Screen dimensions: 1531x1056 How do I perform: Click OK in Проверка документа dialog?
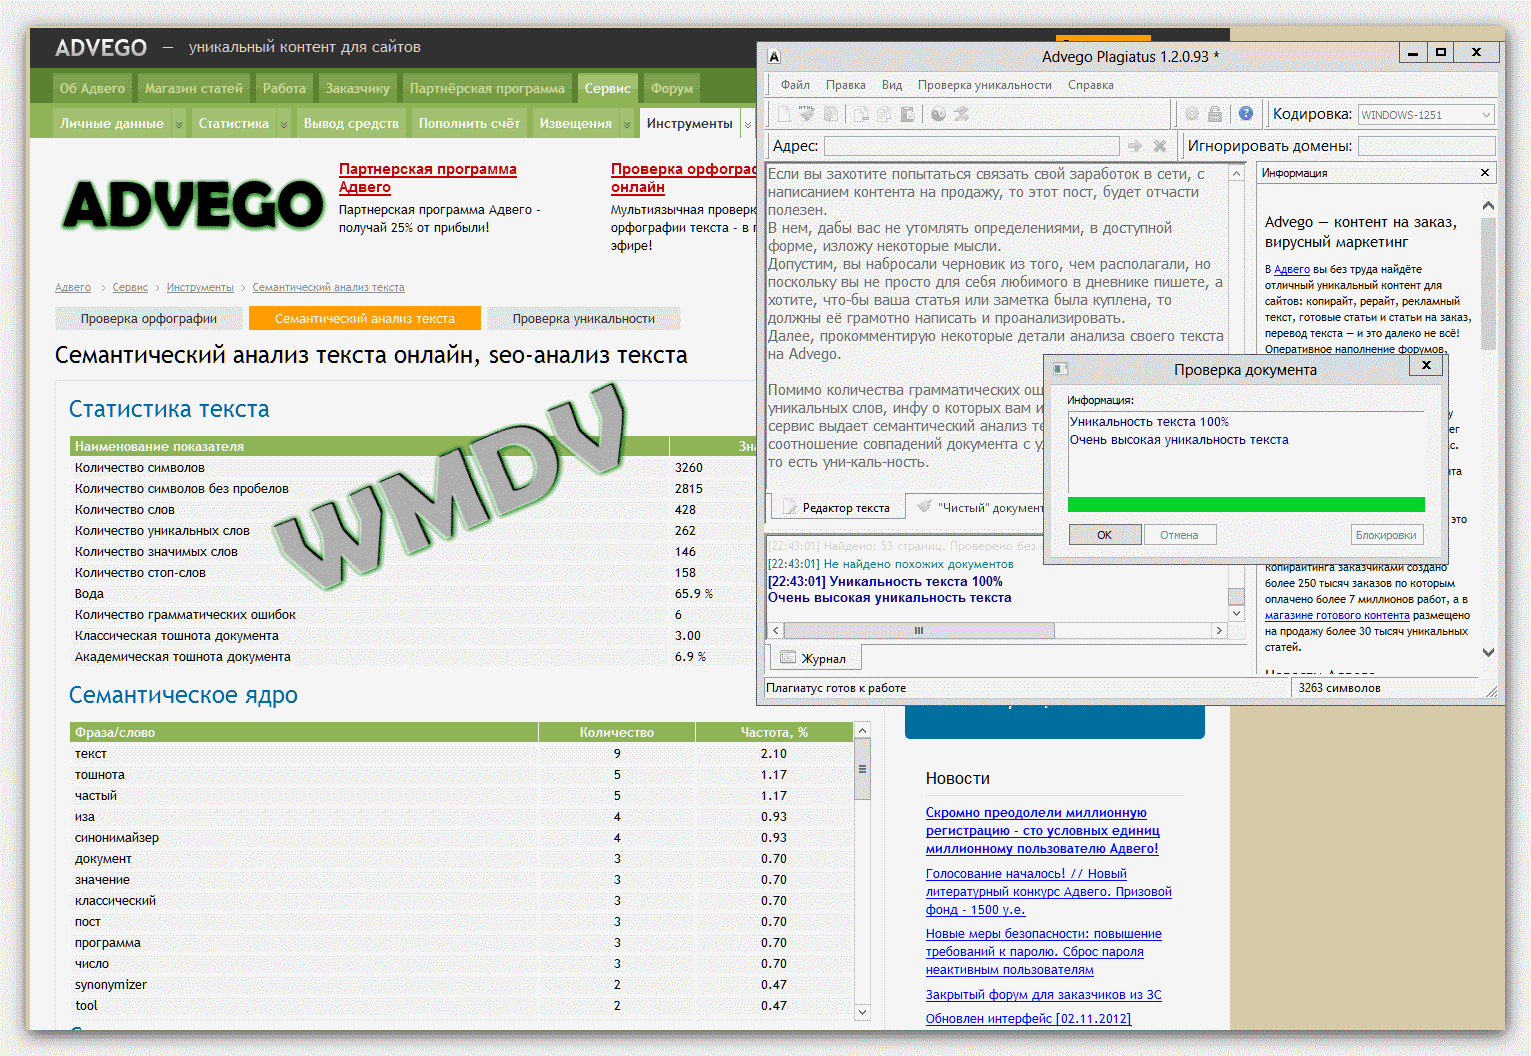coord(1104,535)
